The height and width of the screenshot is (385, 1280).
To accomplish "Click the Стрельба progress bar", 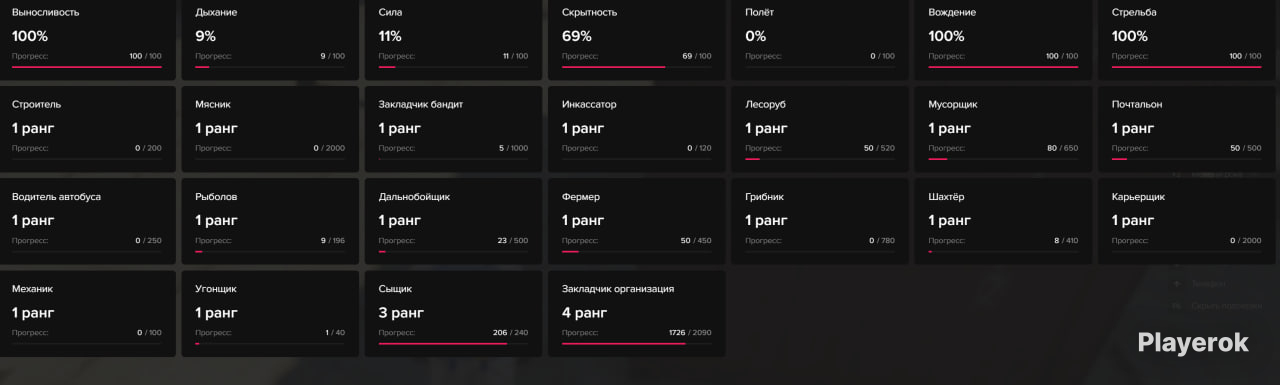I will click(x=1186, y=67).
